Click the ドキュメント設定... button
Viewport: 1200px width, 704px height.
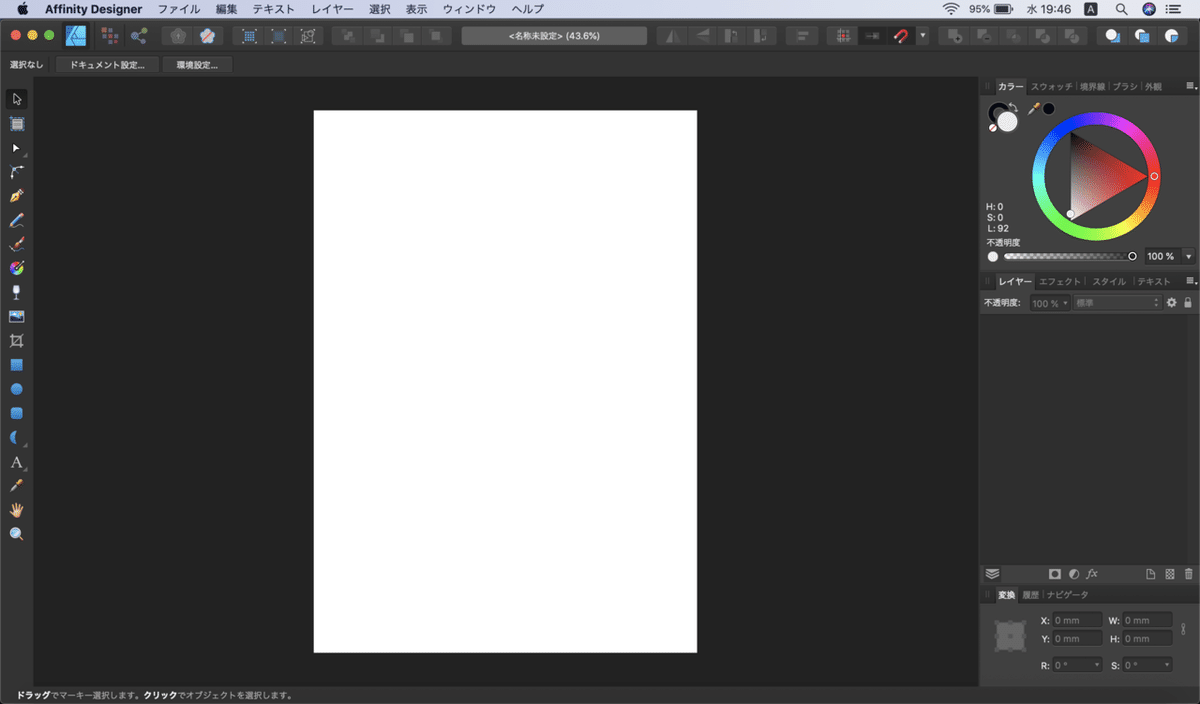pos(107,65)
